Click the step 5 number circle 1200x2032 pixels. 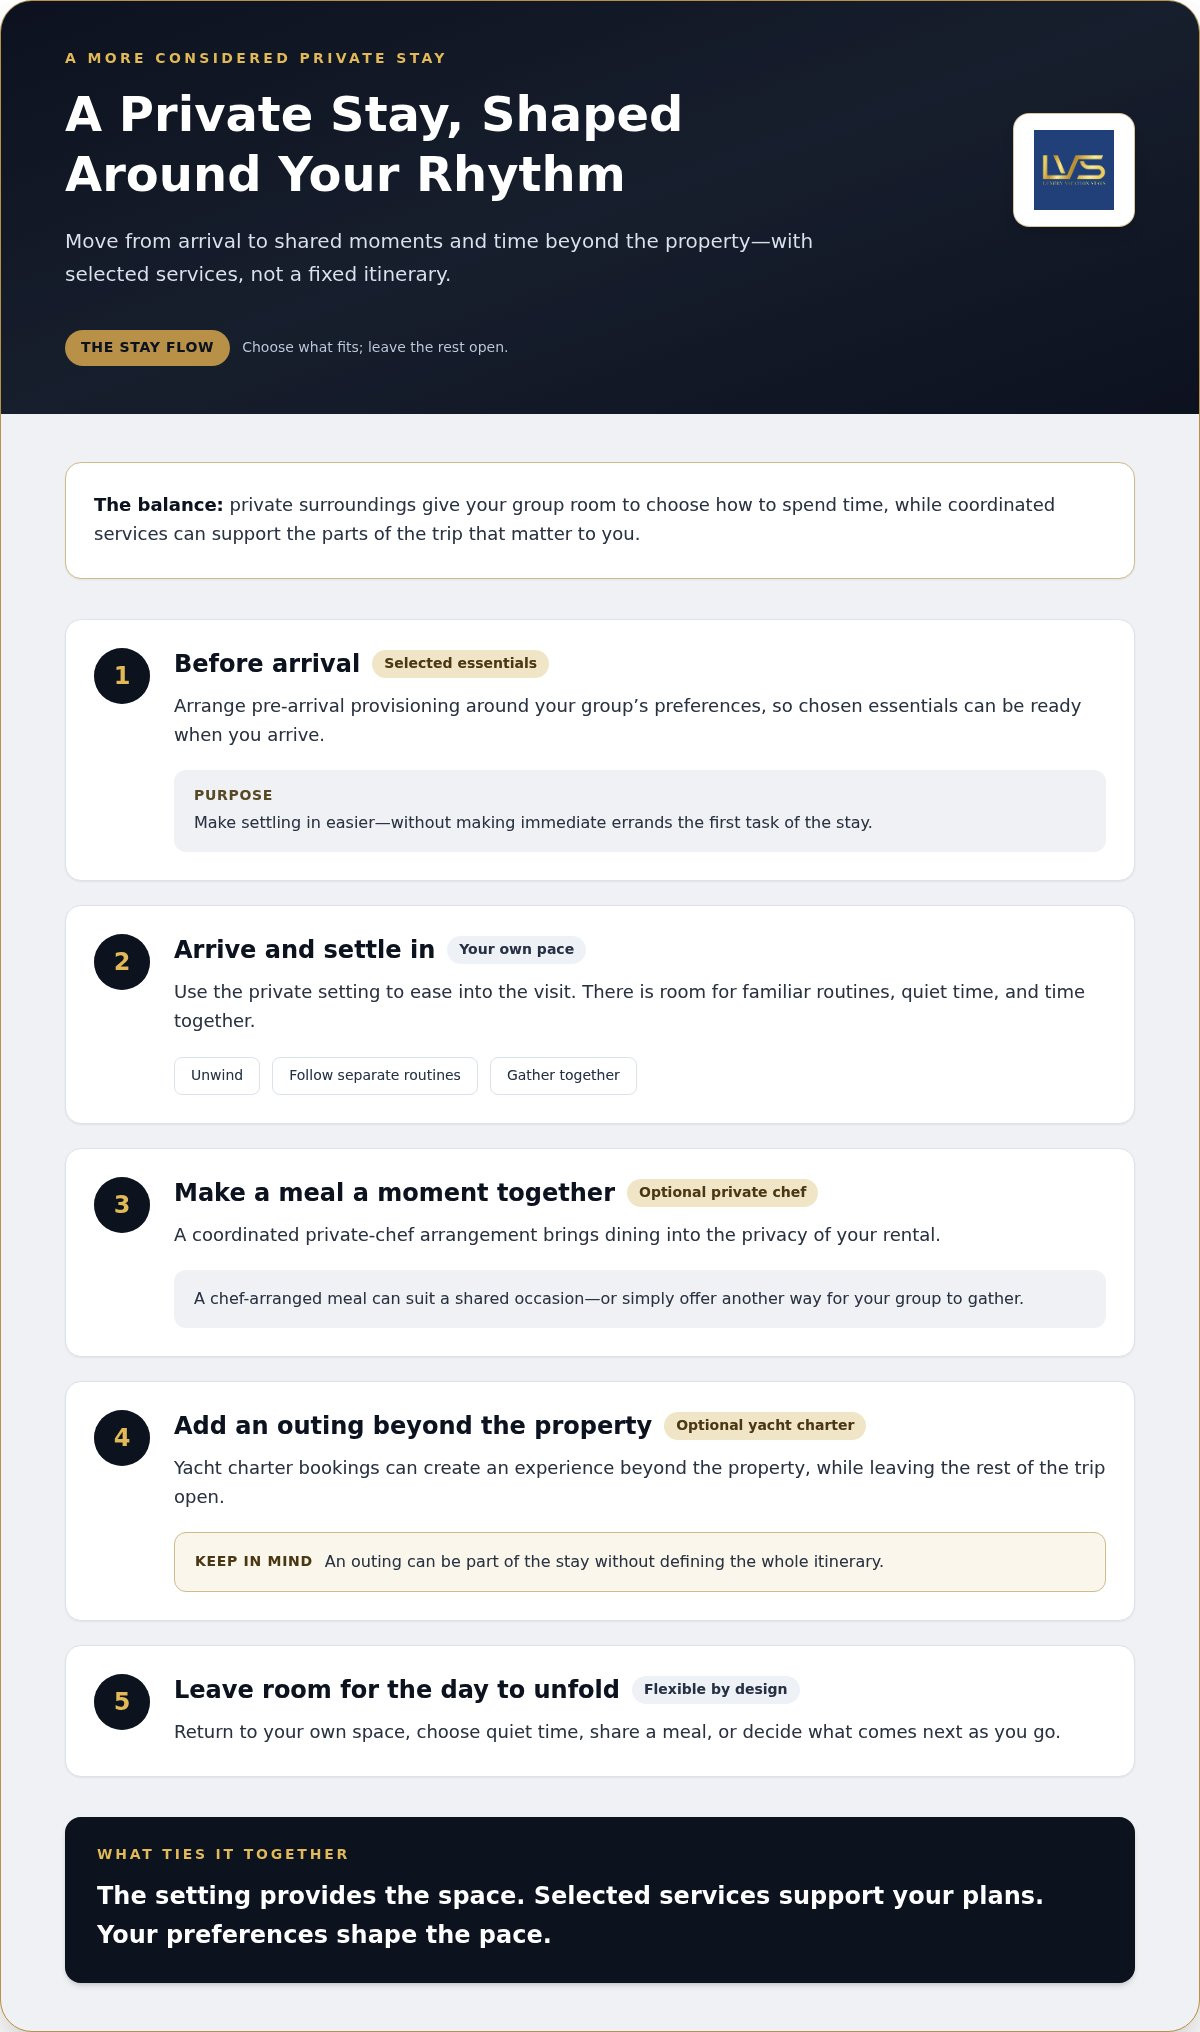[122, 1702]
